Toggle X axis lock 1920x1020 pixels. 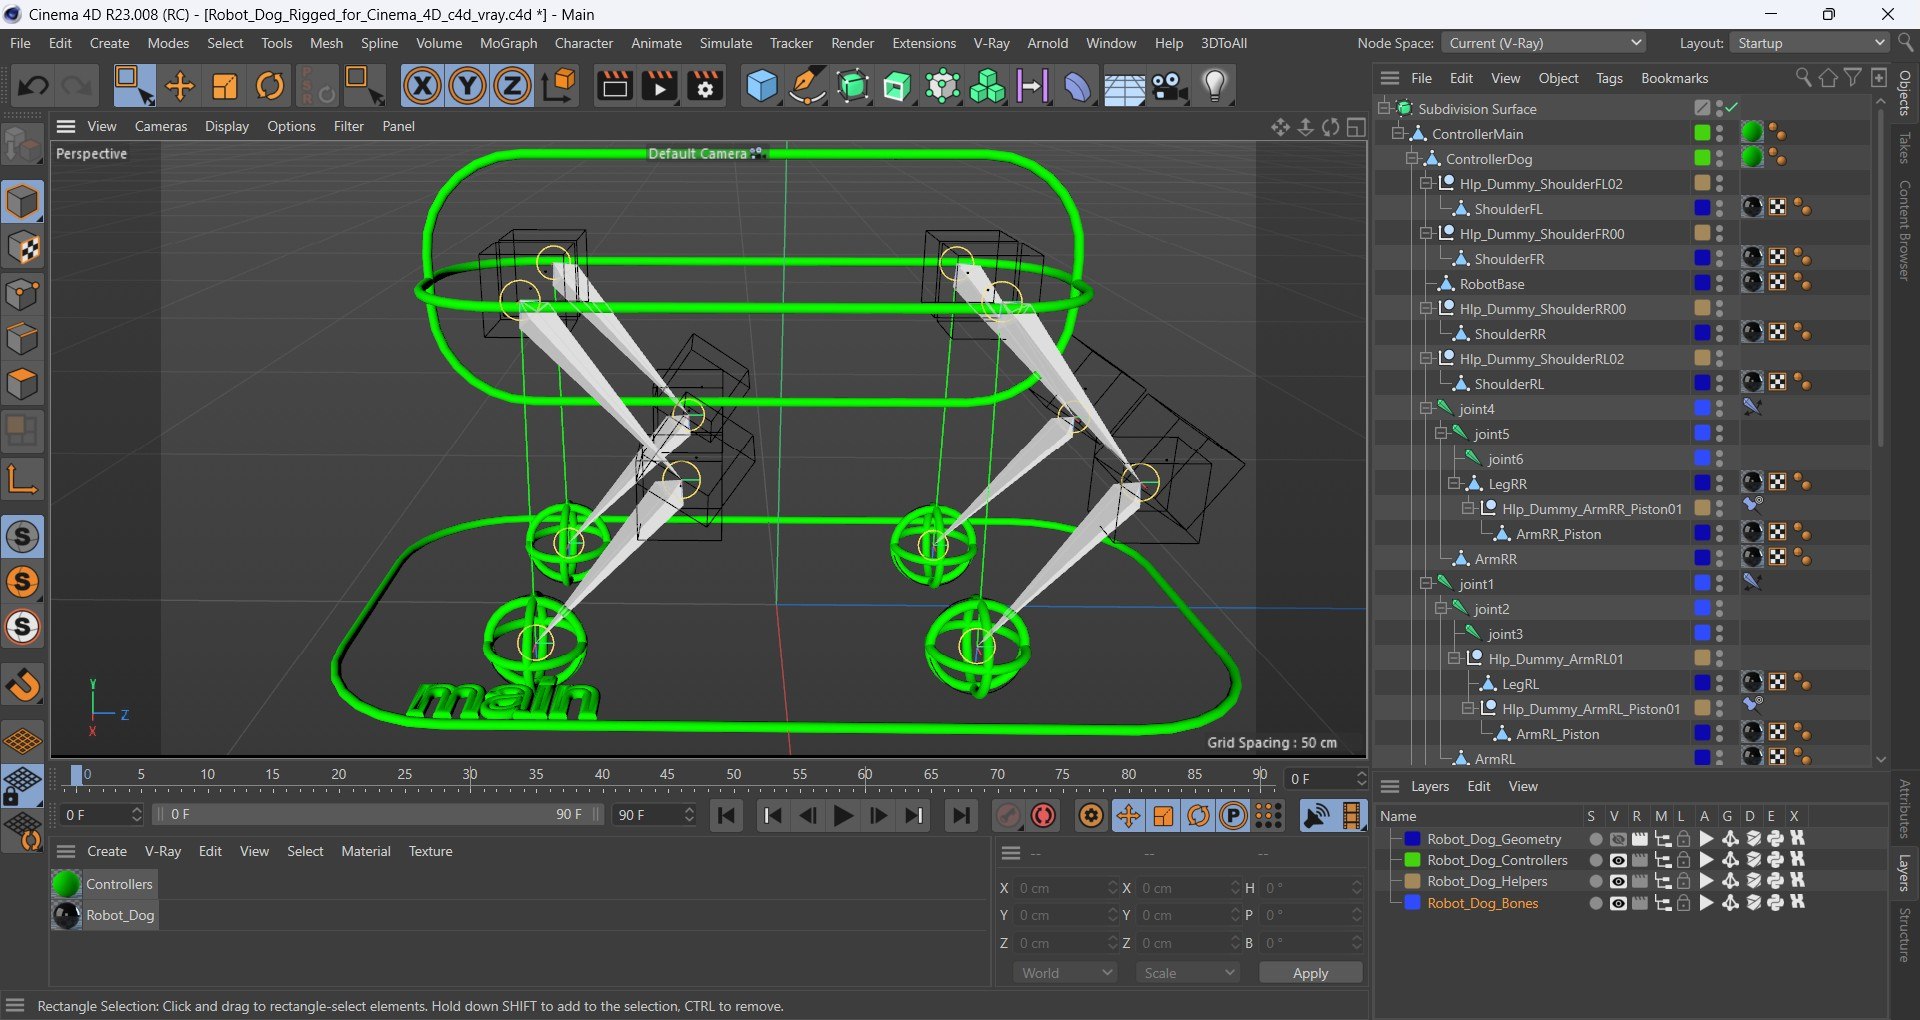coord(422,86)
